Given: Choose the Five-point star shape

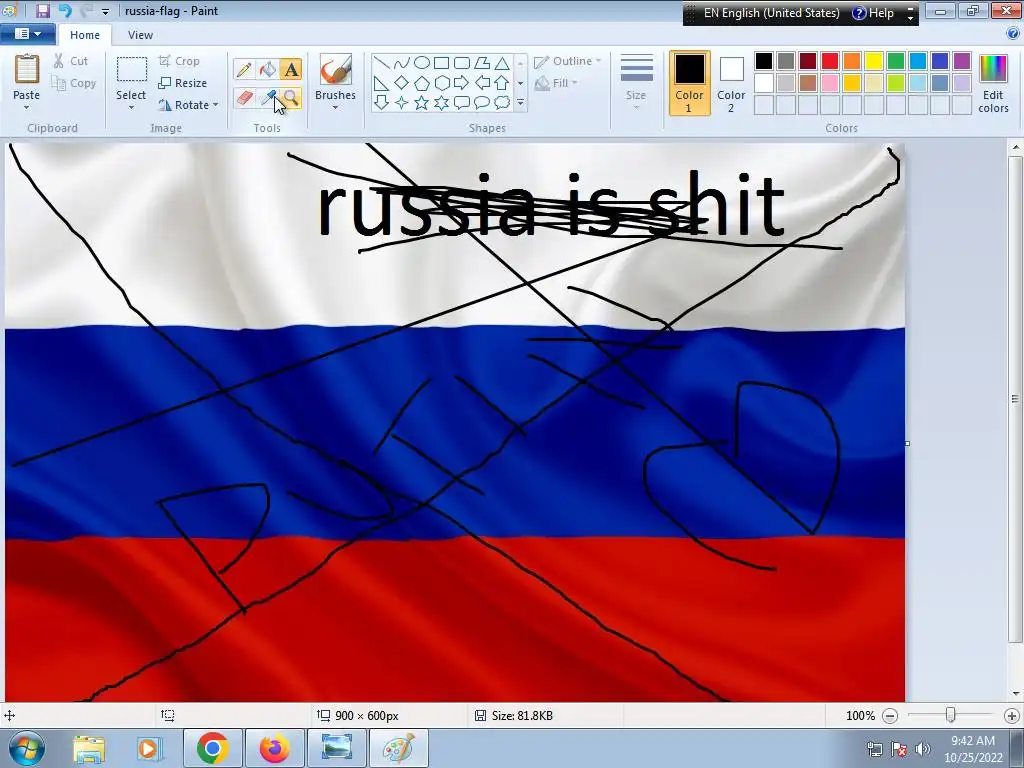Looking at the screenshot, I should pos(422,103).
